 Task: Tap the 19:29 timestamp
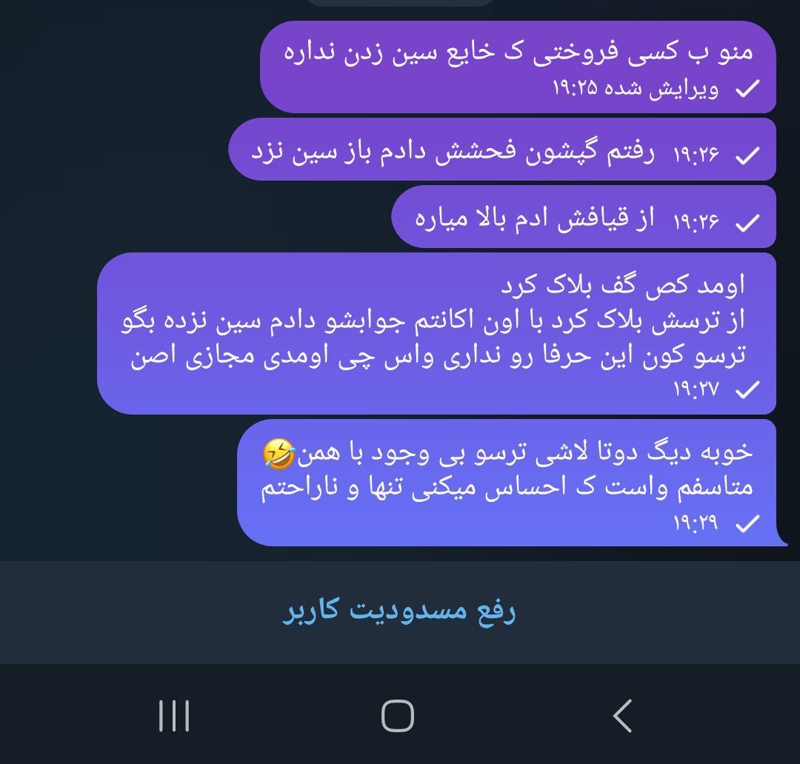pos(696,523)
